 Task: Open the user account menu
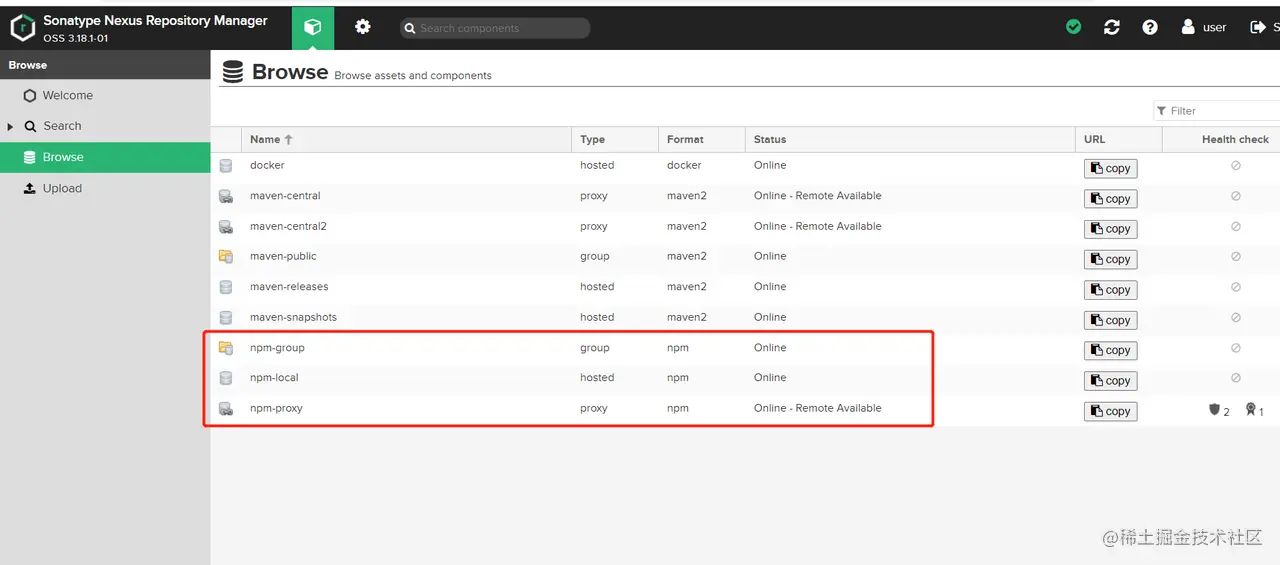tap(1204, 27)
